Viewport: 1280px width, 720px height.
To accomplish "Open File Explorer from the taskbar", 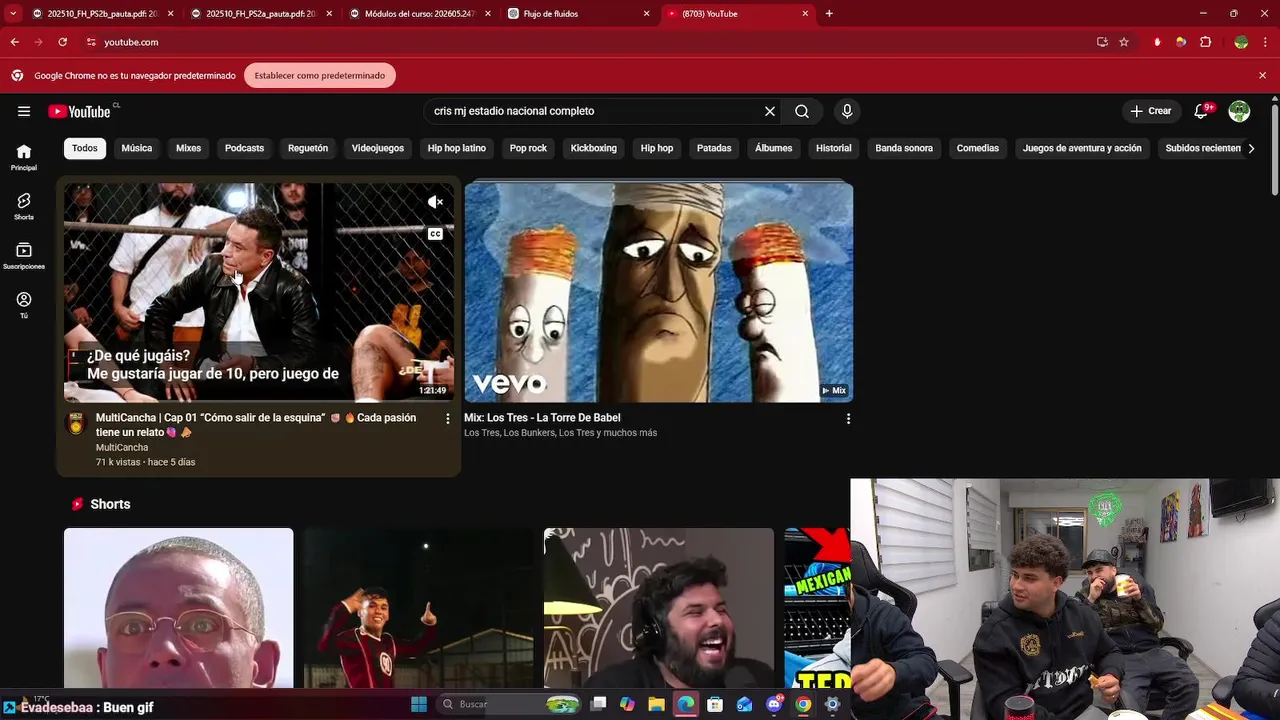I will coord(657,704).
